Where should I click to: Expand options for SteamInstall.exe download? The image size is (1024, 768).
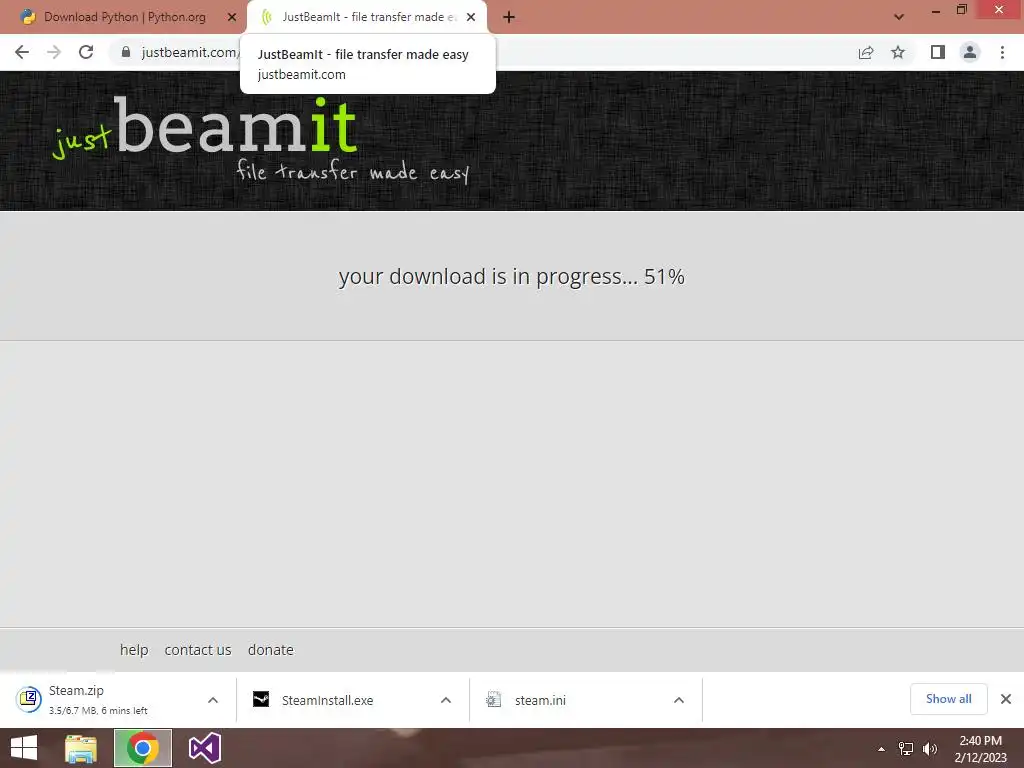(x=446, y=700)
